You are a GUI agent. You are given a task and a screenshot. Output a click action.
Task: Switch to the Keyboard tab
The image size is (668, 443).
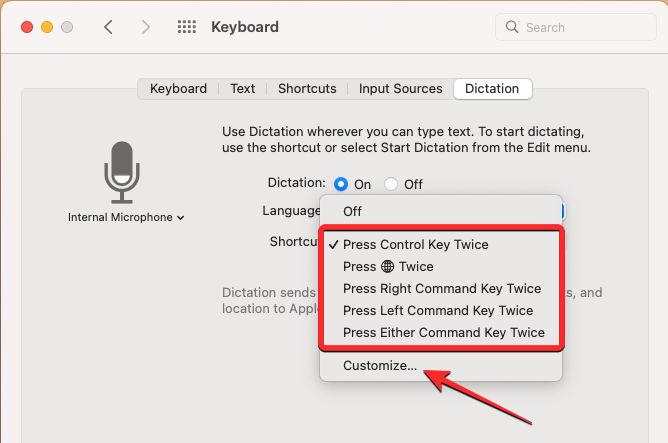(178, 89)
